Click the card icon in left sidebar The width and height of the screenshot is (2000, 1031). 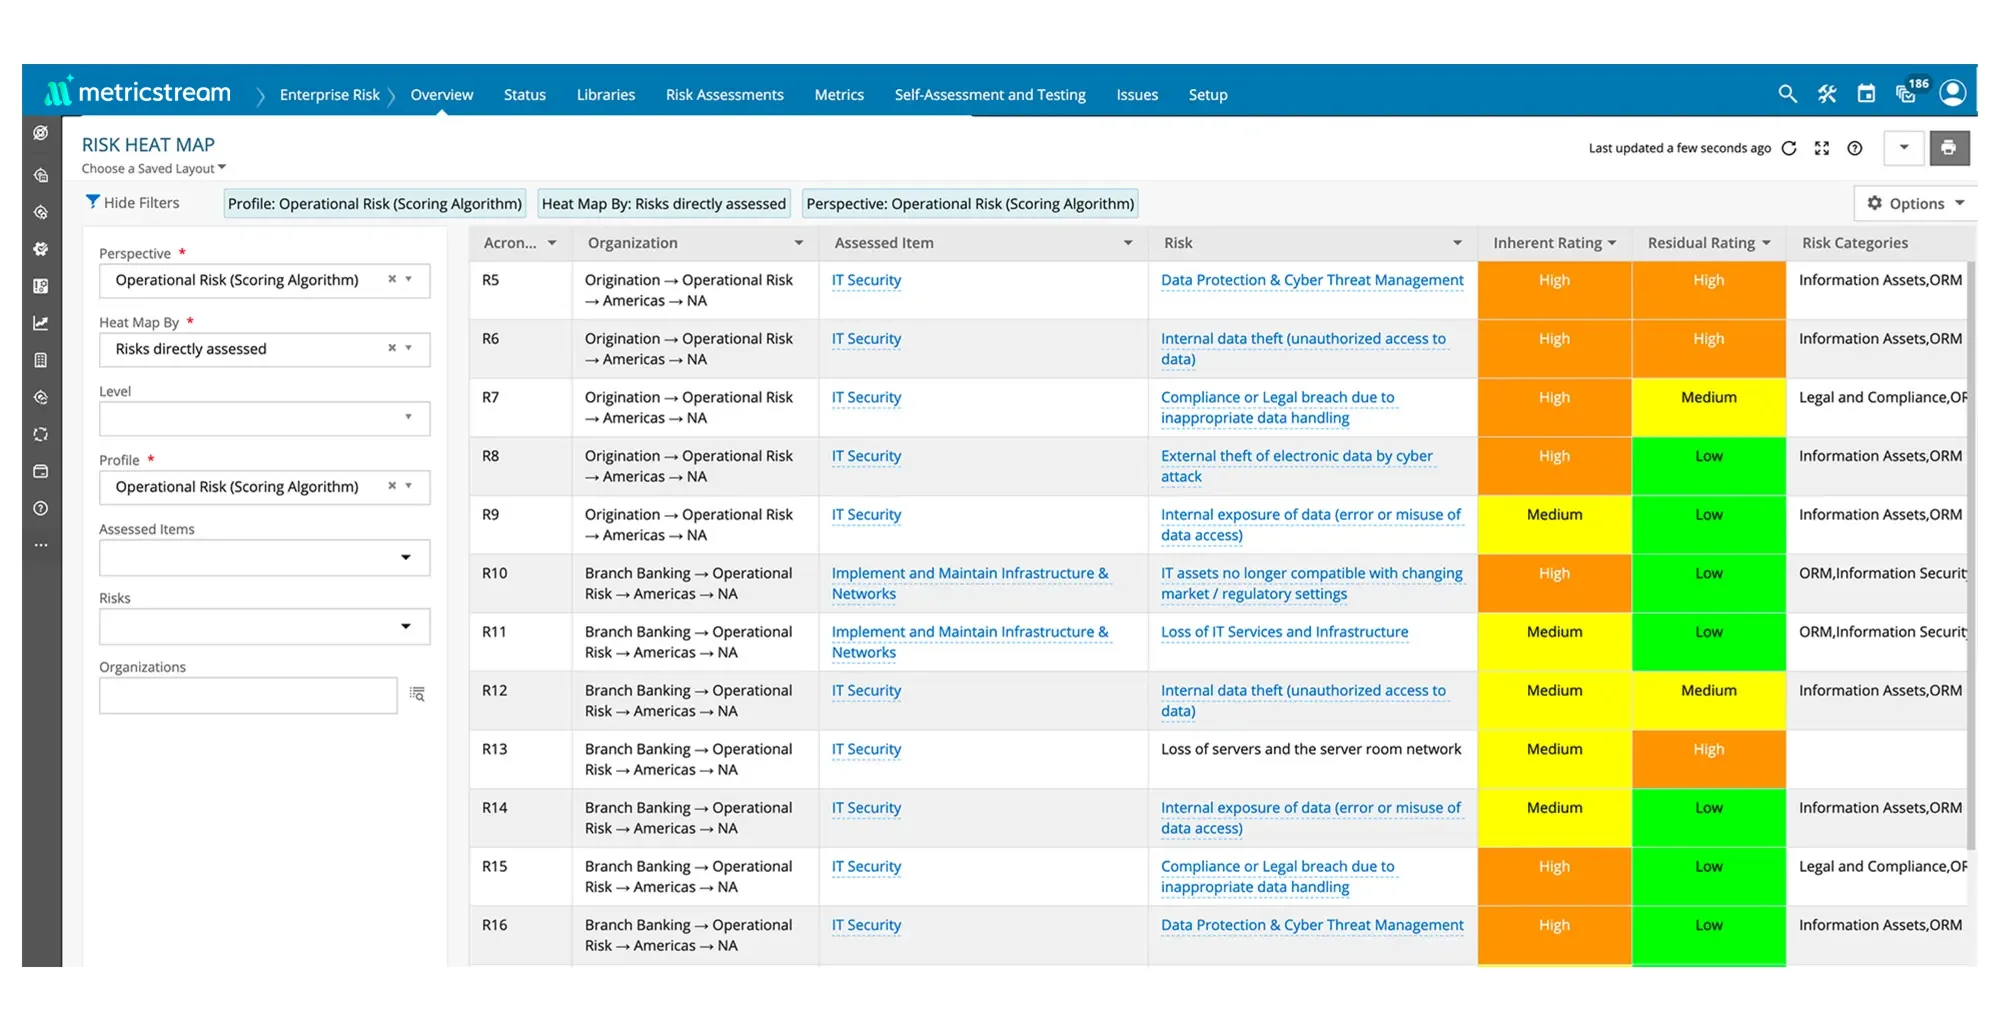pyautogui.click(x=41, y=471)
